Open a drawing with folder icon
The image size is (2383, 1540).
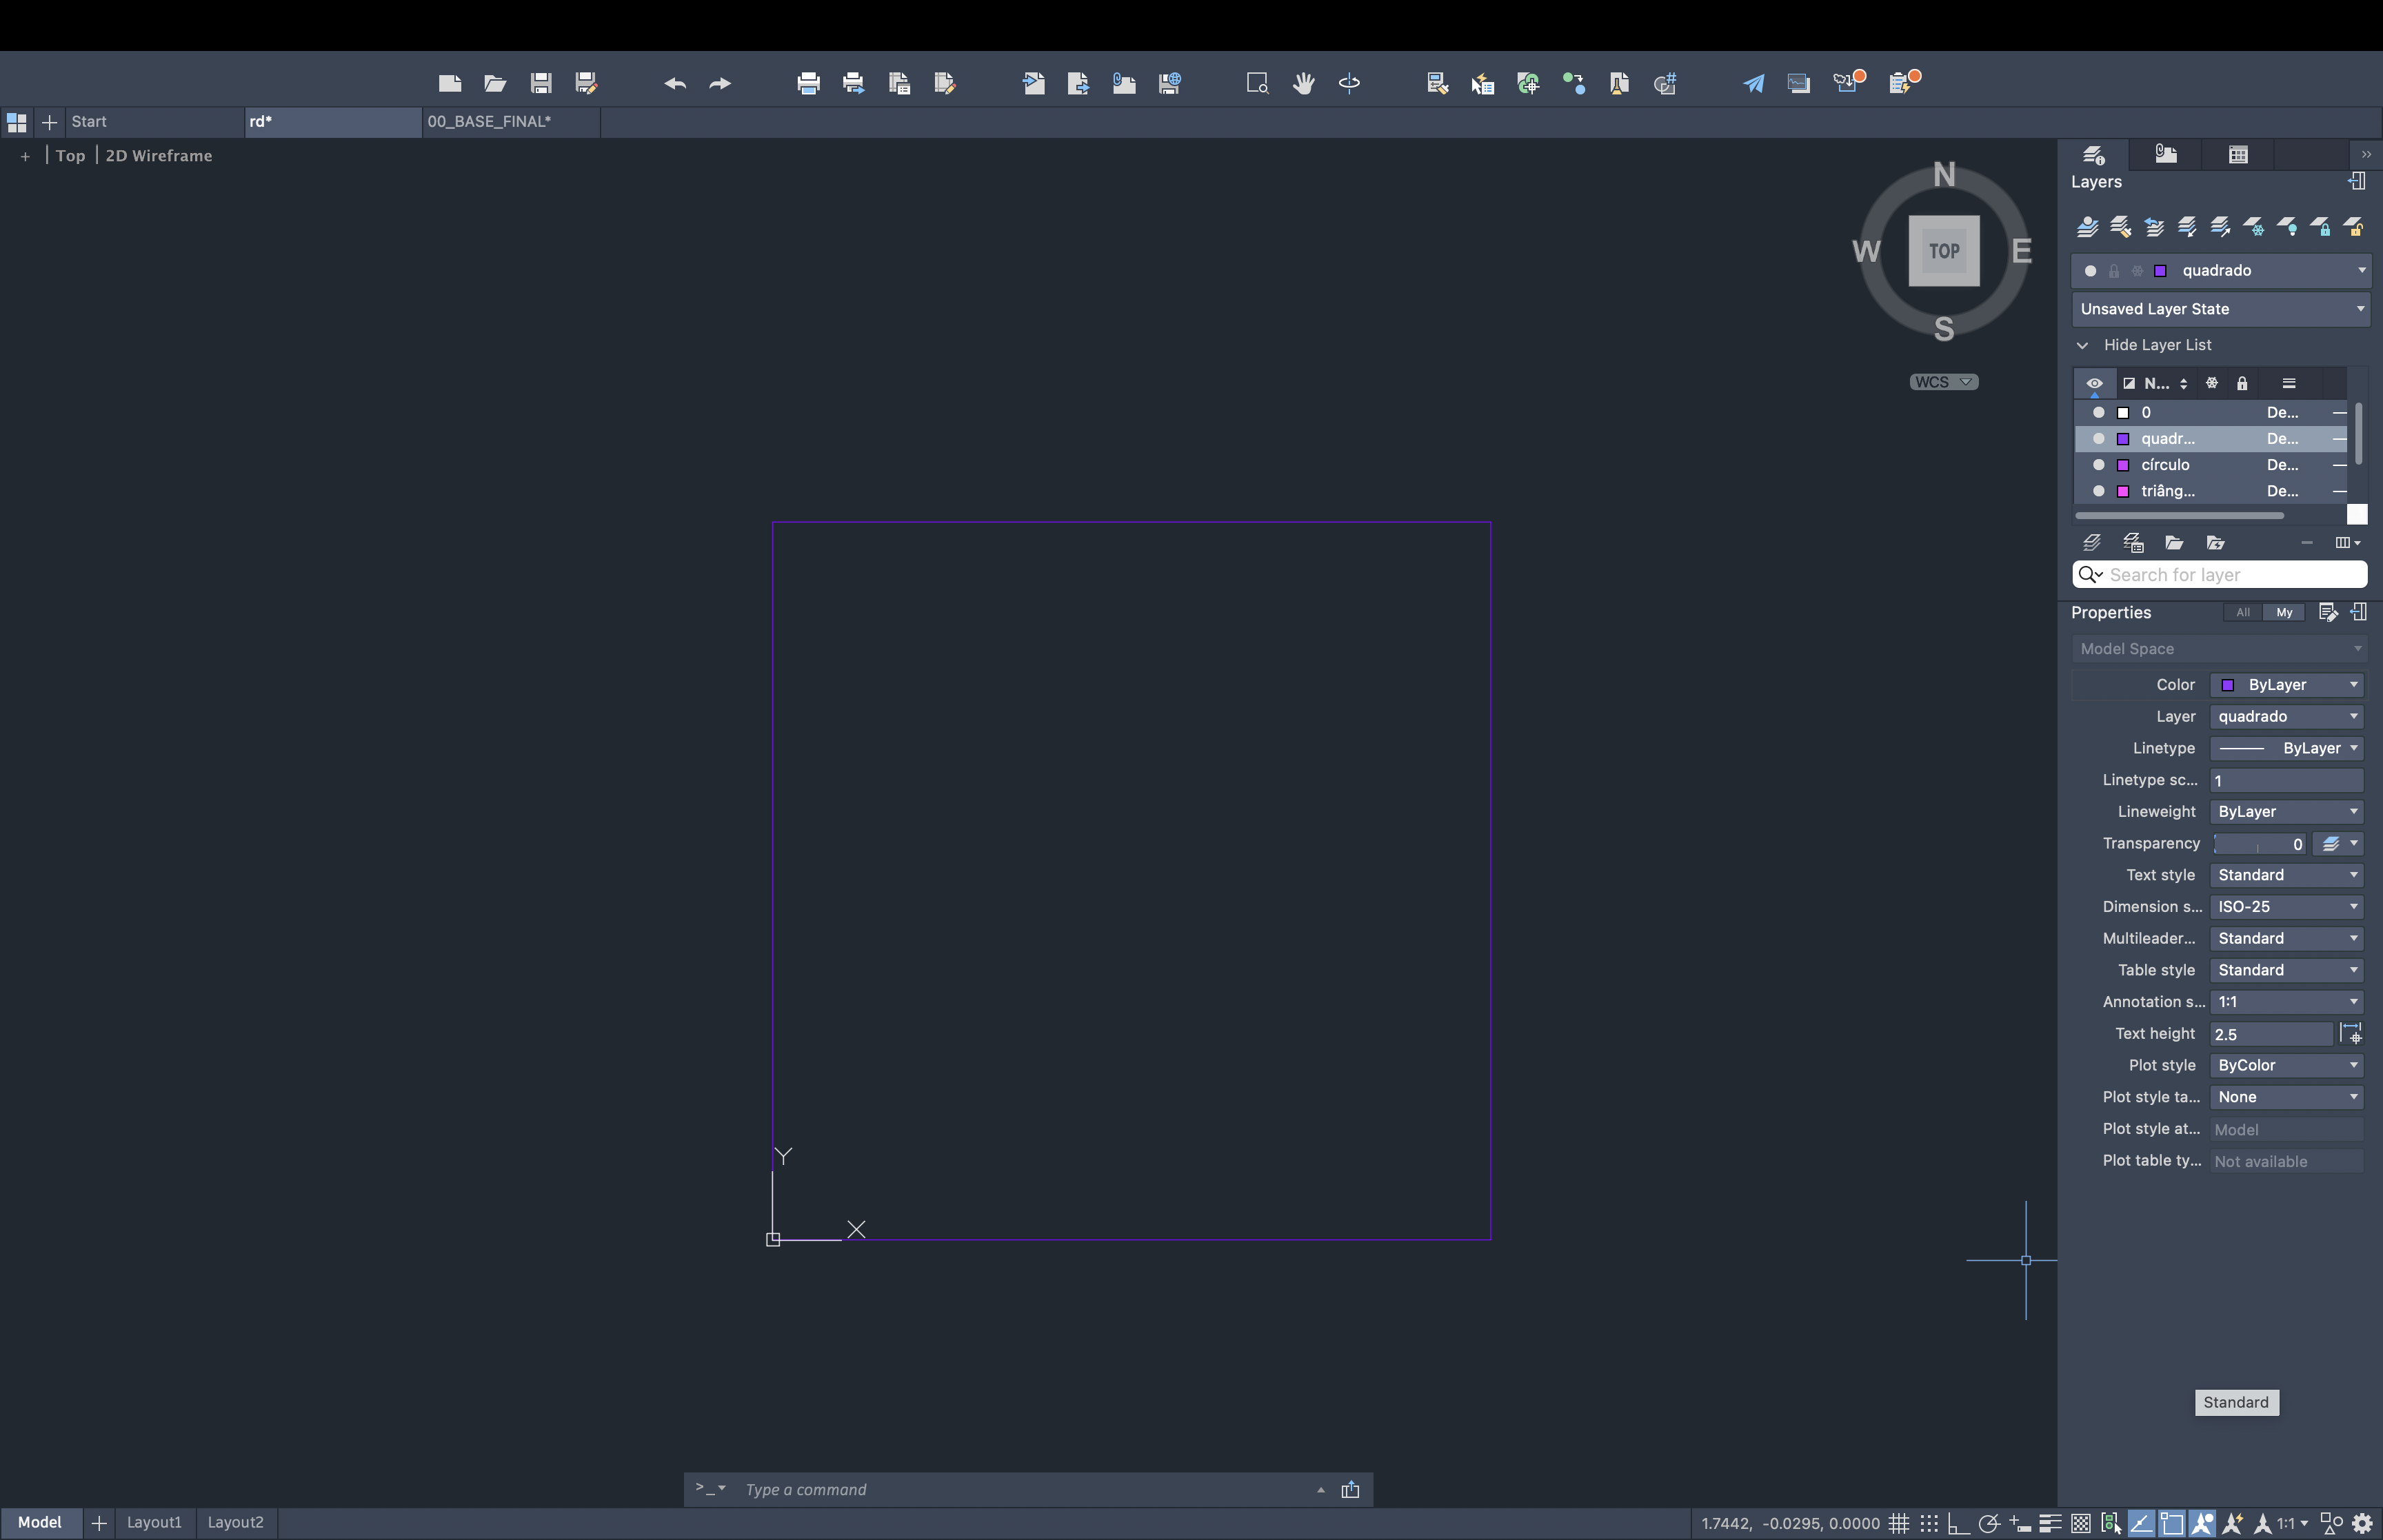[x=495, y=83]
